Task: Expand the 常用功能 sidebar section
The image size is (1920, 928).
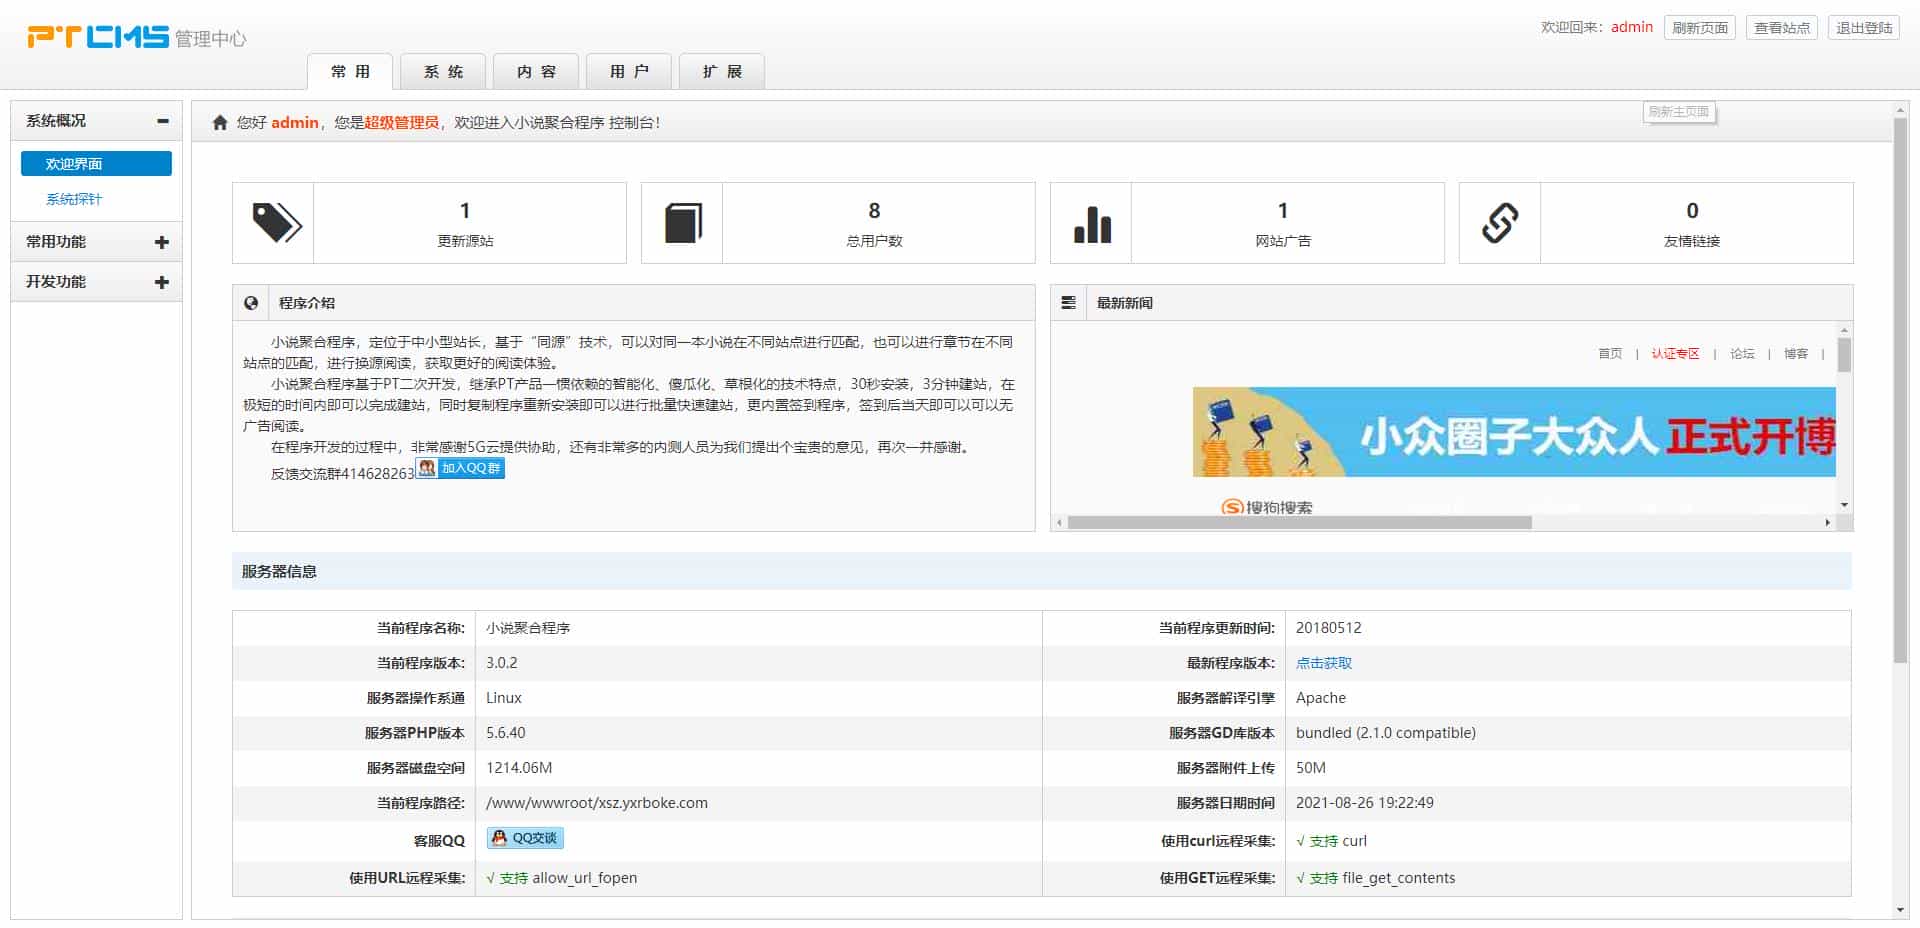Action: 162,242
